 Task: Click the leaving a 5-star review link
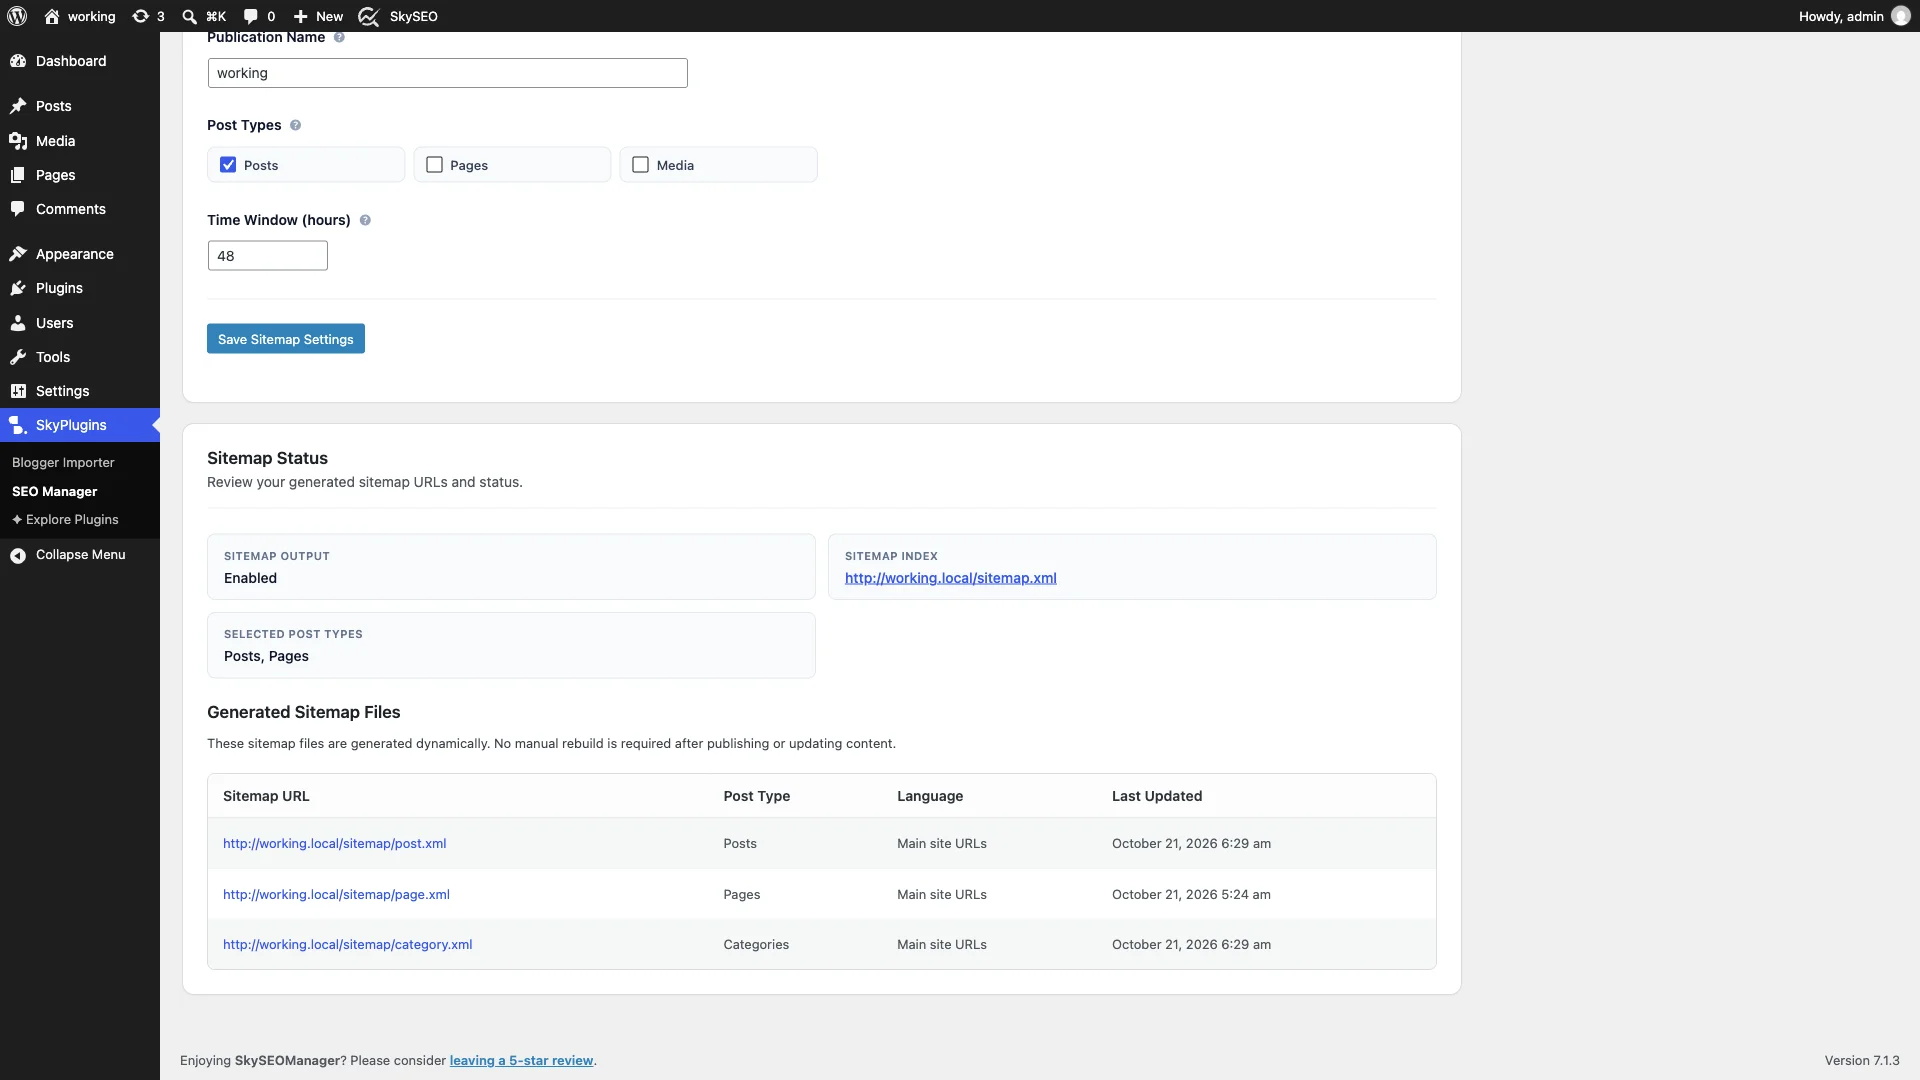[x=521, y=1061]
